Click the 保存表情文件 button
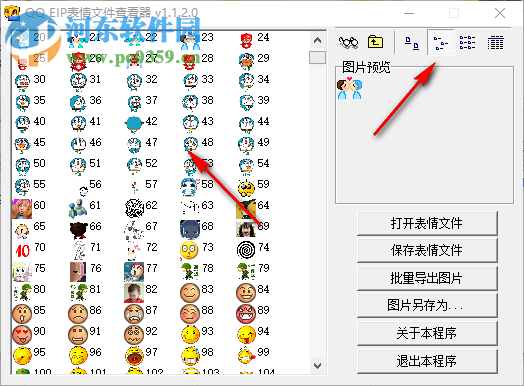Viewport: 524px width, 386px height. [427, 250]
